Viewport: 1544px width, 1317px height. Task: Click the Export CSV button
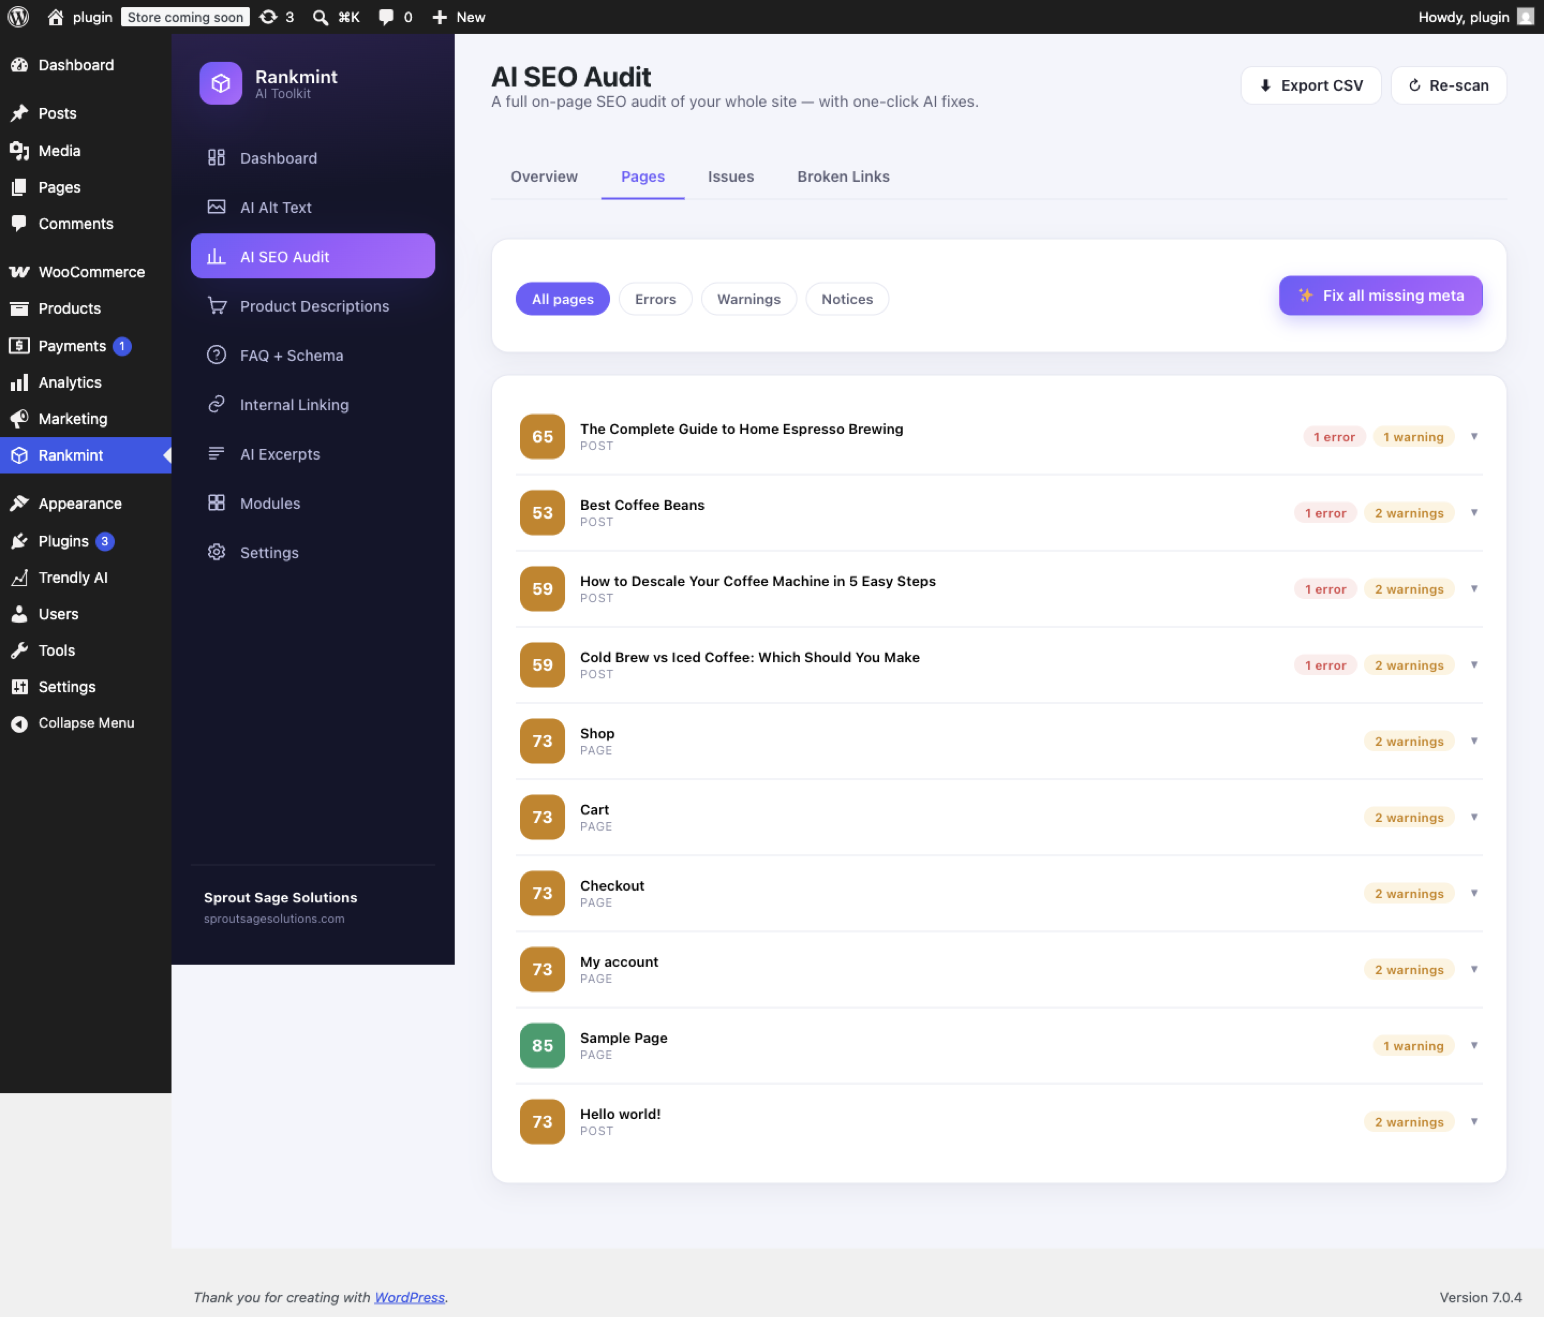click(1311, 86)
